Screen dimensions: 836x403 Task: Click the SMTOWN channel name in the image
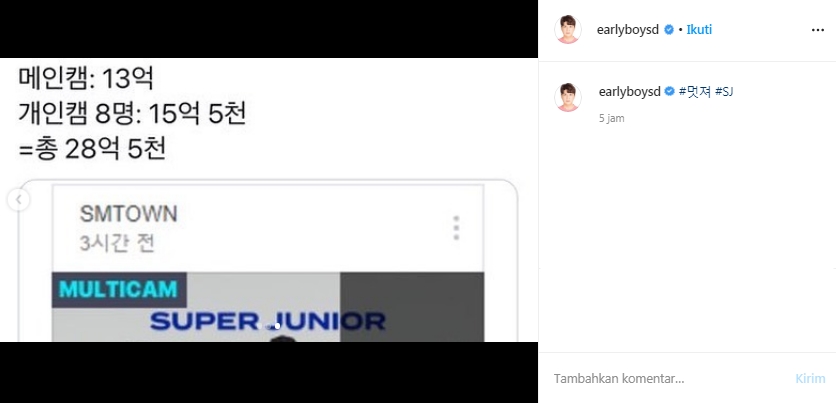click(128, 214)
